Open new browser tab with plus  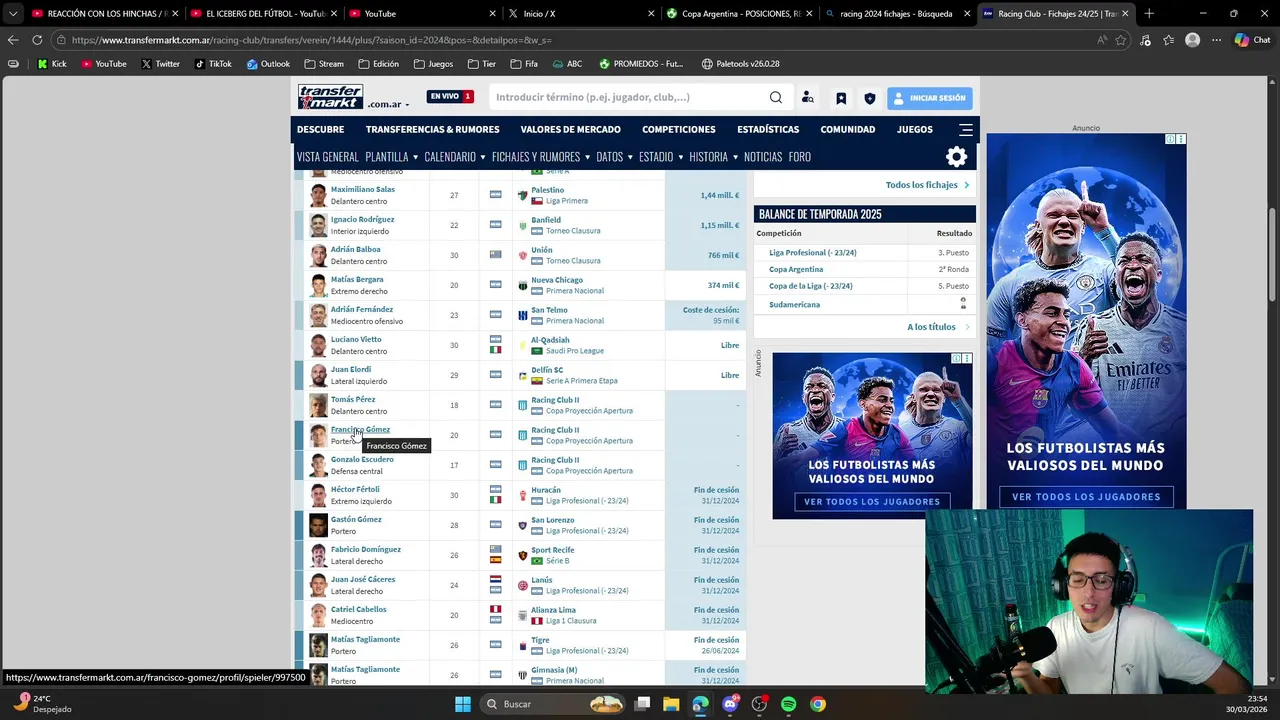click(x=1149, y=13)
